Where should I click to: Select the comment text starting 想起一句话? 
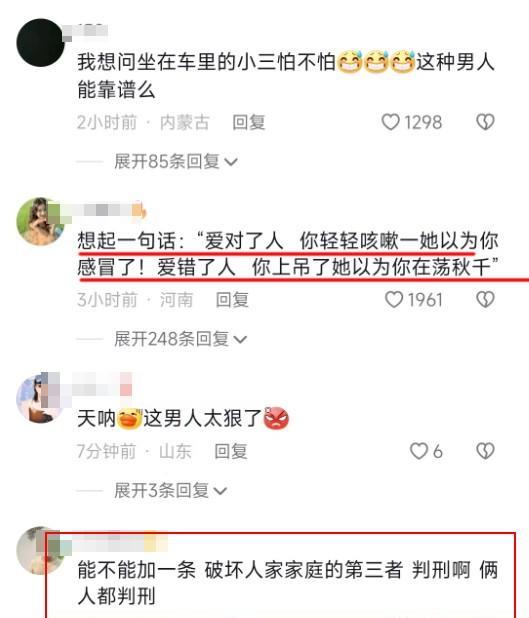click(x=288, y=254)
